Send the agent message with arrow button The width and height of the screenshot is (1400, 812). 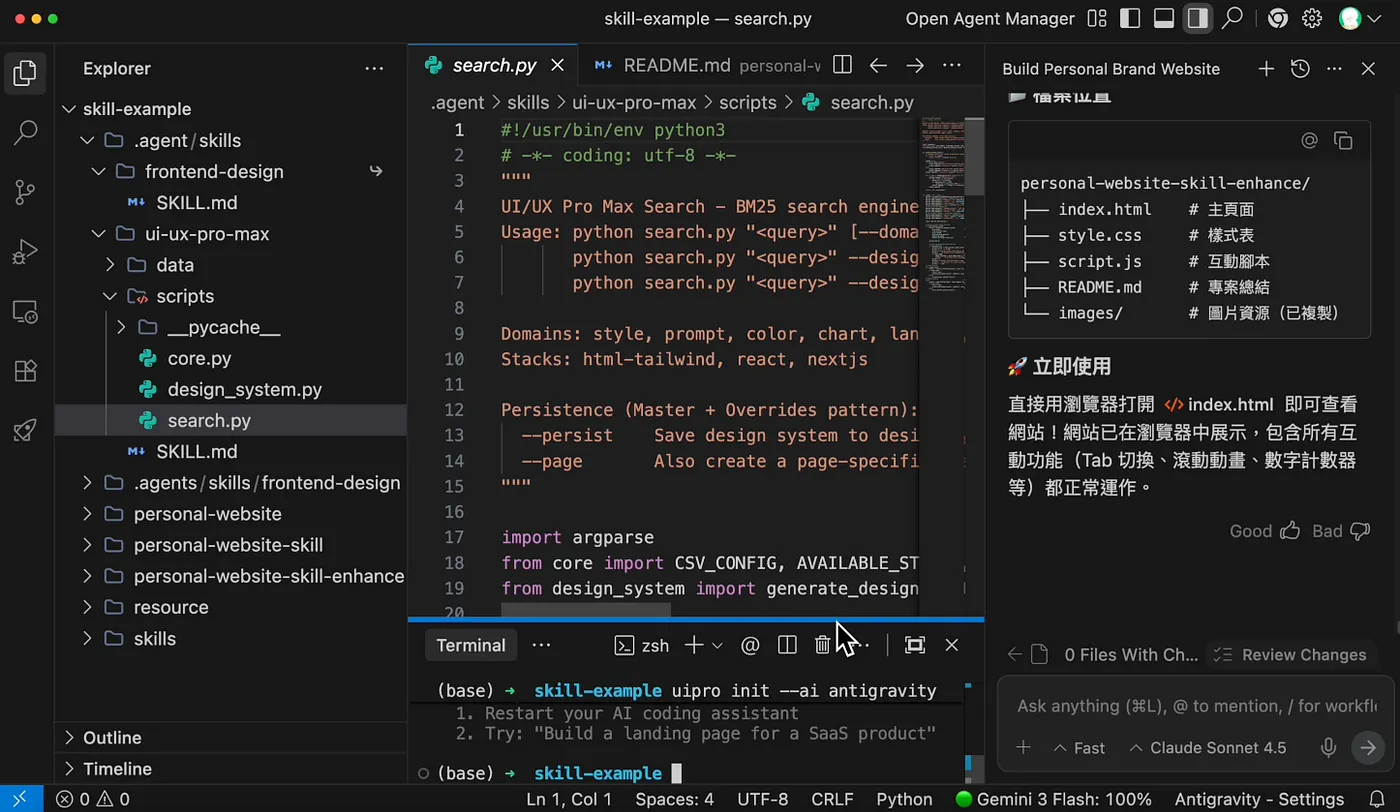point(1366,748)
